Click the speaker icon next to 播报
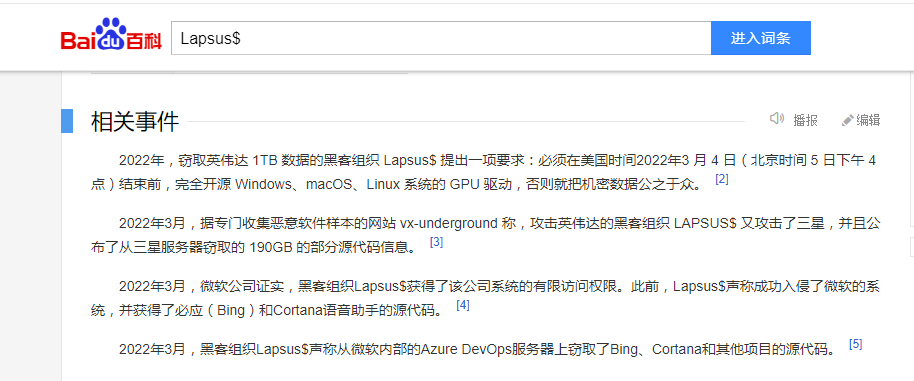Screen dimensions: 914x381 coord(777,119)
